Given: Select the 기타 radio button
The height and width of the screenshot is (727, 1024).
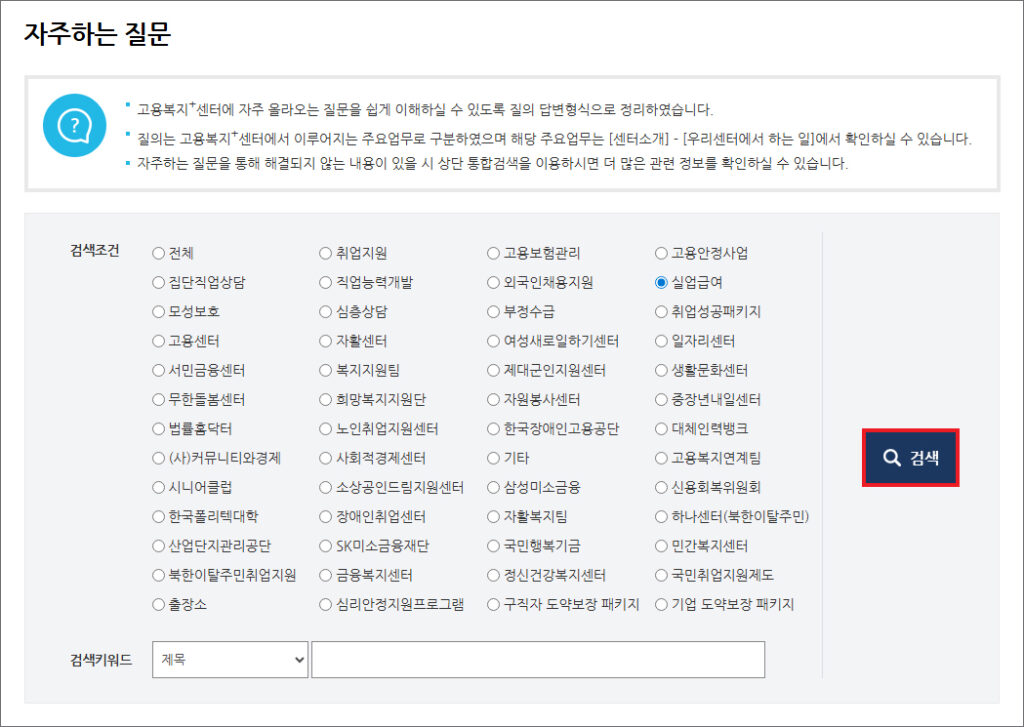Looking at the screenshot, I should [x=493, y=458].
